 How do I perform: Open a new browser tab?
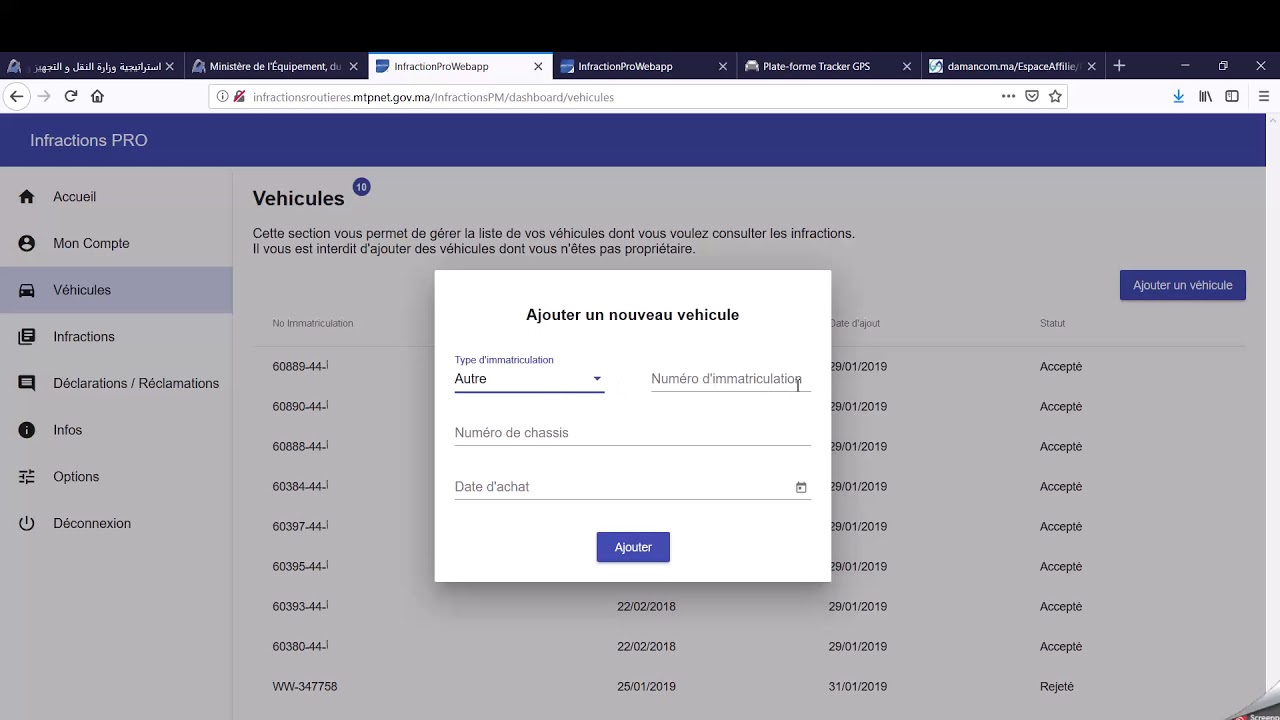(x=1119, y=66)
